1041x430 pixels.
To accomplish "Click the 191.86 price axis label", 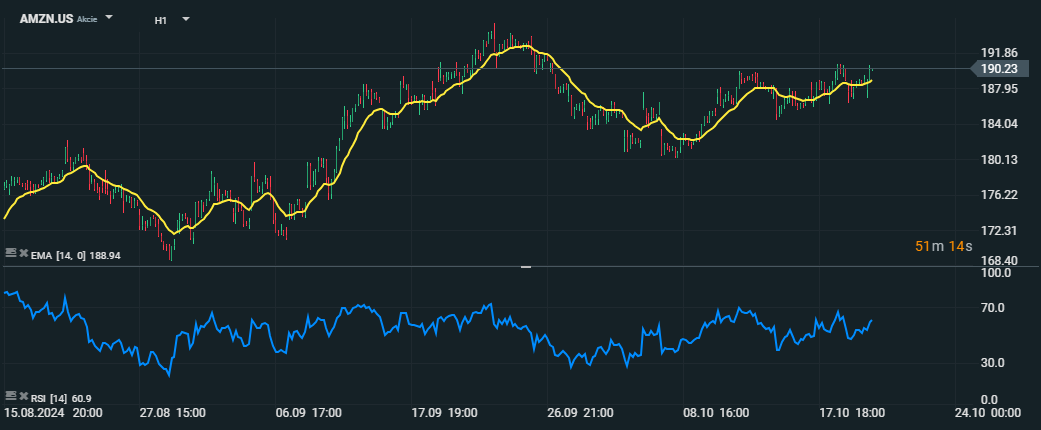I will [x=999, y=53].
